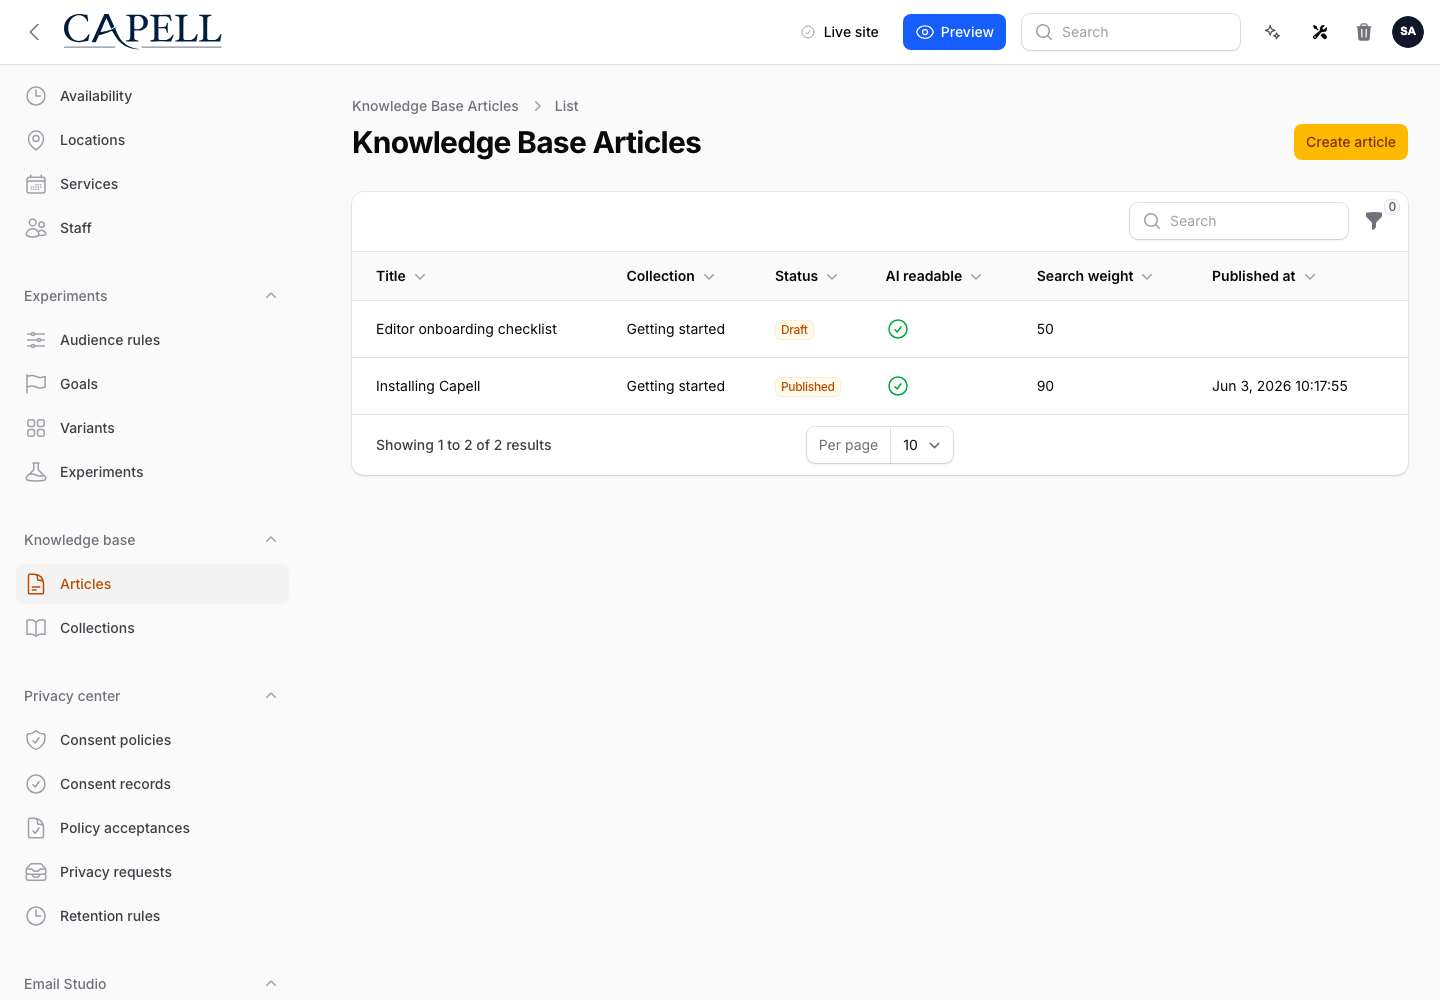Focus the table Search field

[x=1239, y=221]
